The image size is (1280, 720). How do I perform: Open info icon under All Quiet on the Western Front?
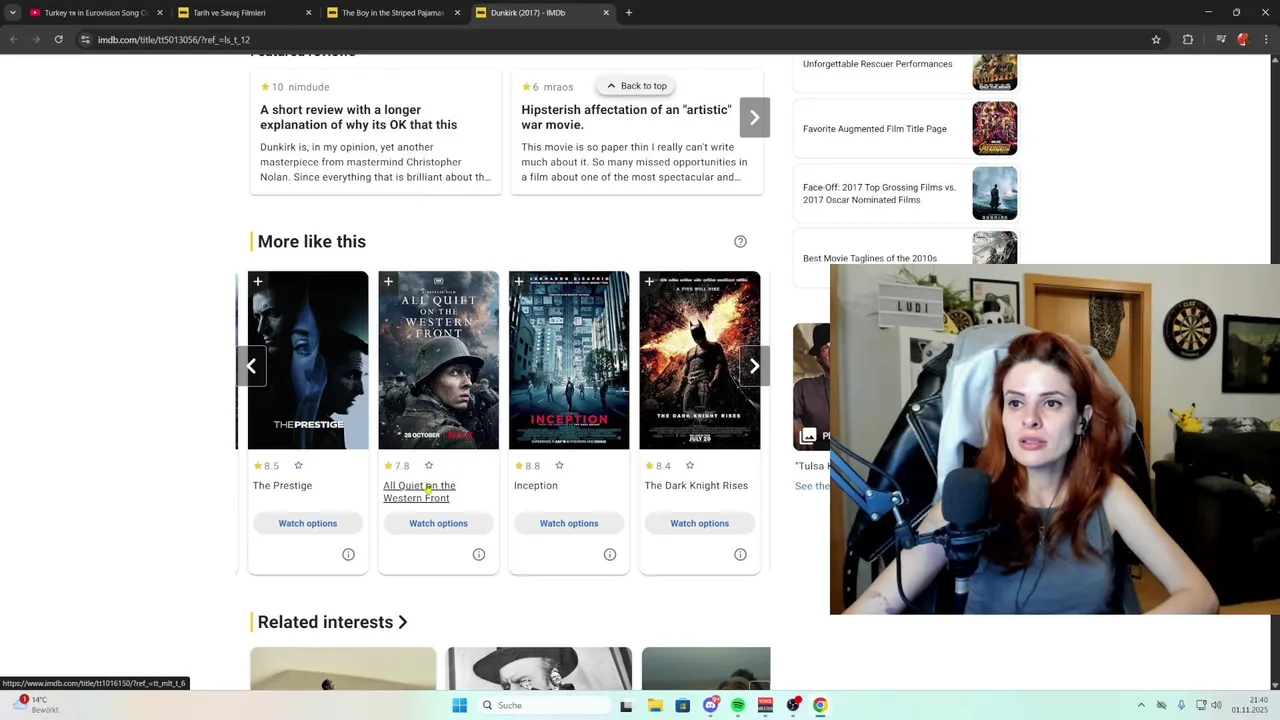pyautogui.click(x=479, y=554)
